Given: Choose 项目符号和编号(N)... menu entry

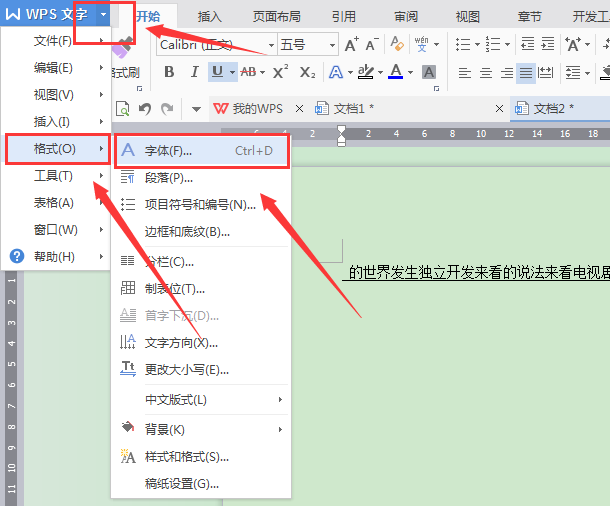Looking at the screenshot, I should pyautogui.click(x=202, y=205).
